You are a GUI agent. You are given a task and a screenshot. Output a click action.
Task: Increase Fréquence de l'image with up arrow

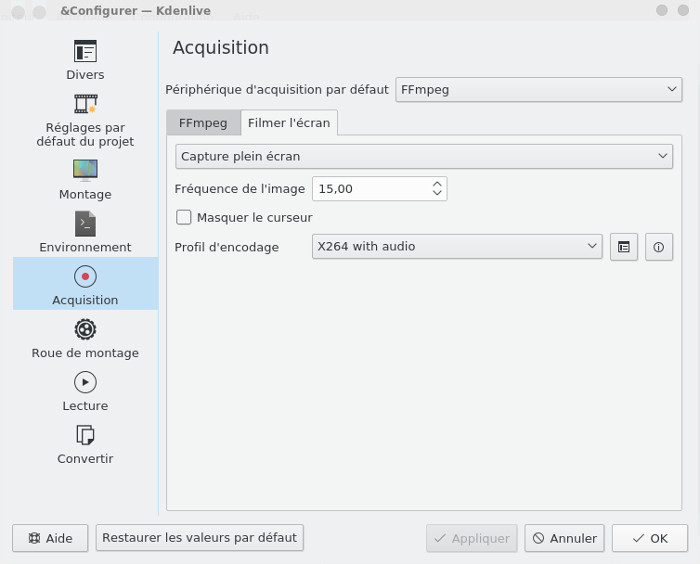[x=437, y=184]
